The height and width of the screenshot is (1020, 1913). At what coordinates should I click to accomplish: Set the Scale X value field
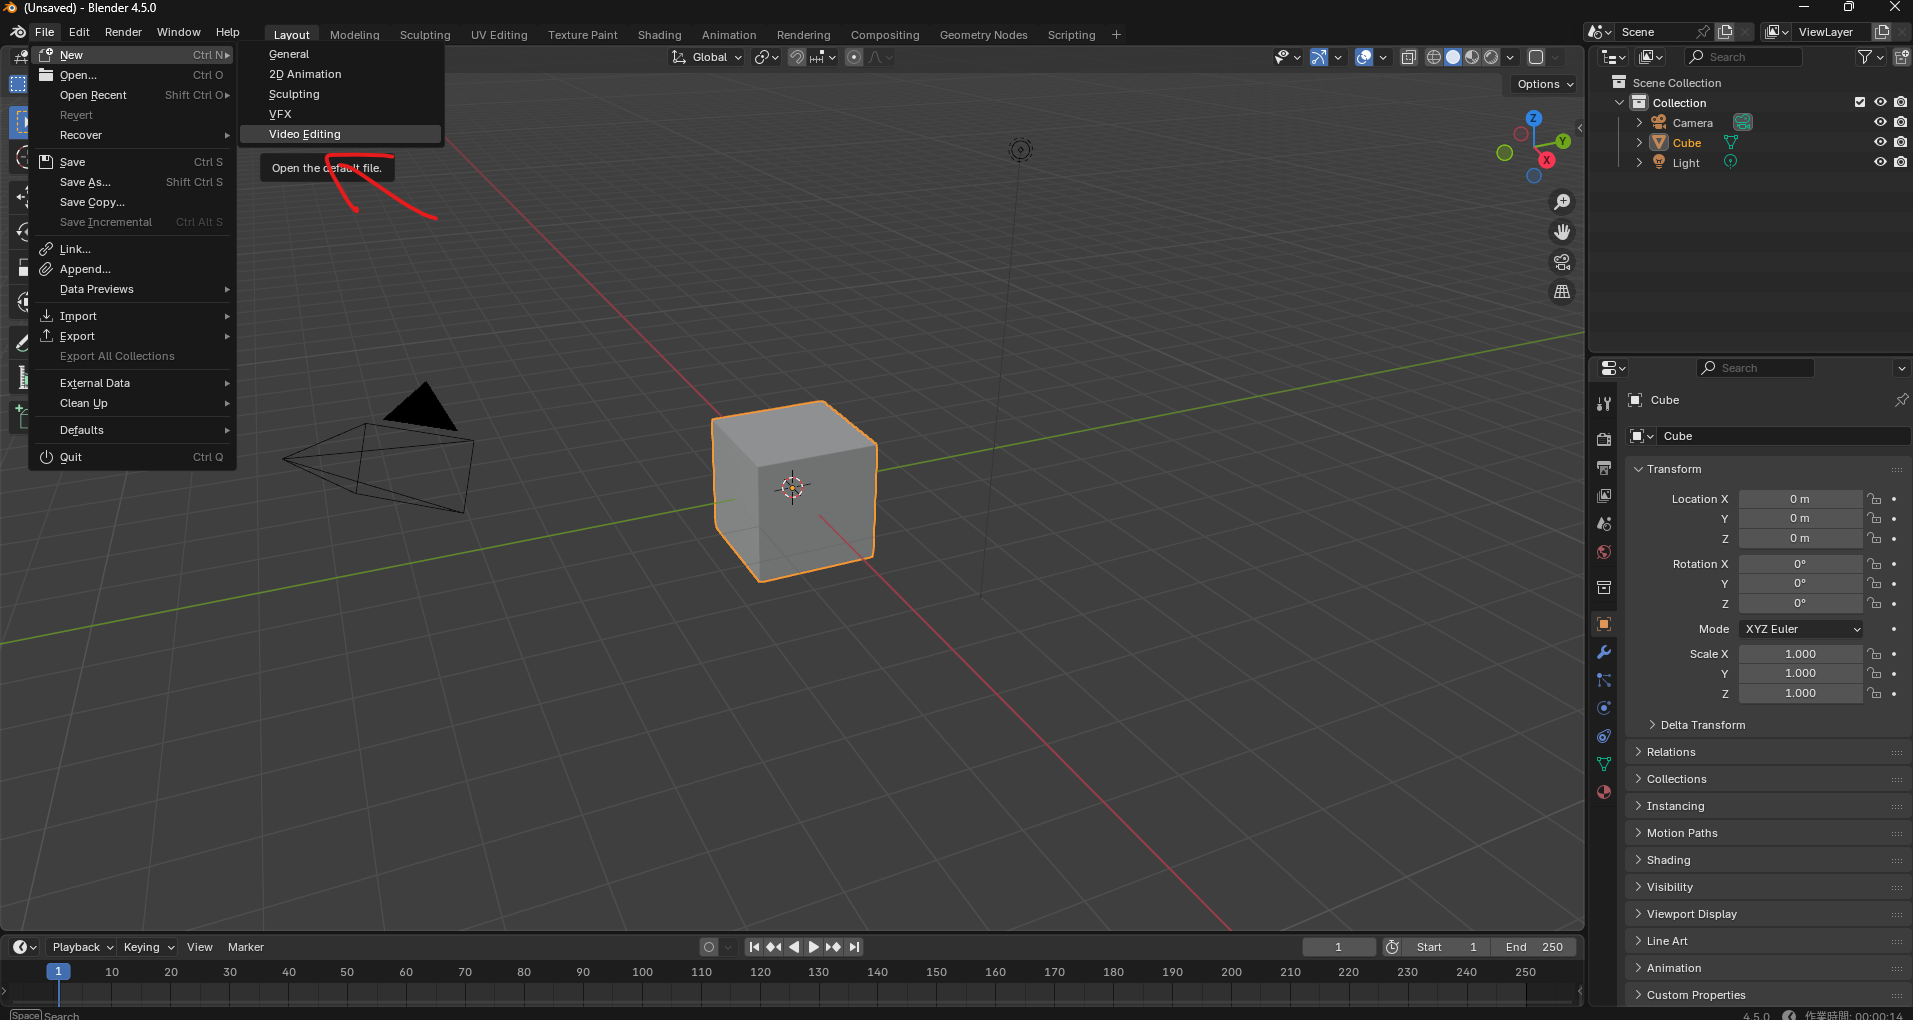click(x=1800, y=653)
